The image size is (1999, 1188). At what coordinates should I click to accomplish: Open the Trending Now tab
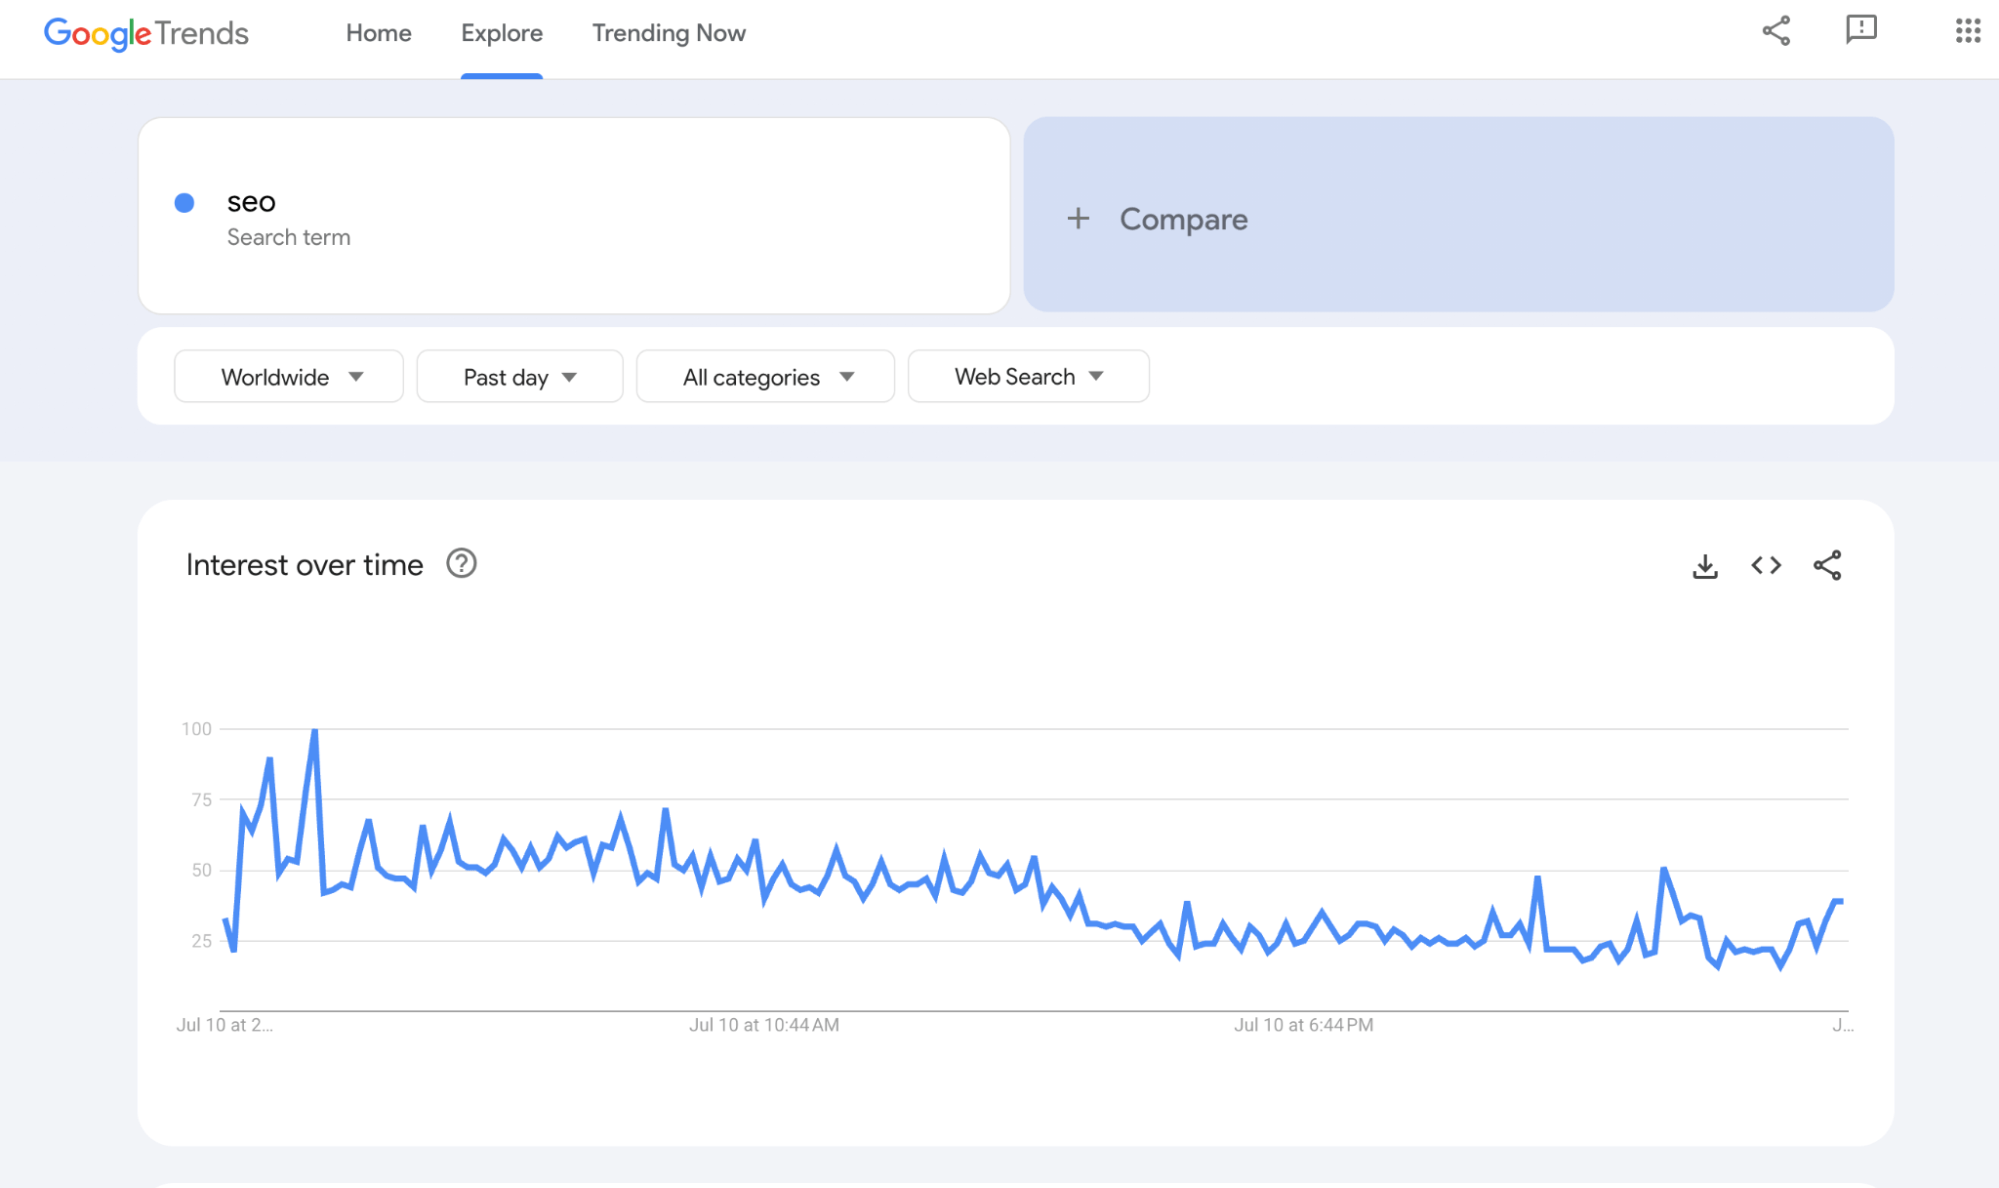(669, 33)
